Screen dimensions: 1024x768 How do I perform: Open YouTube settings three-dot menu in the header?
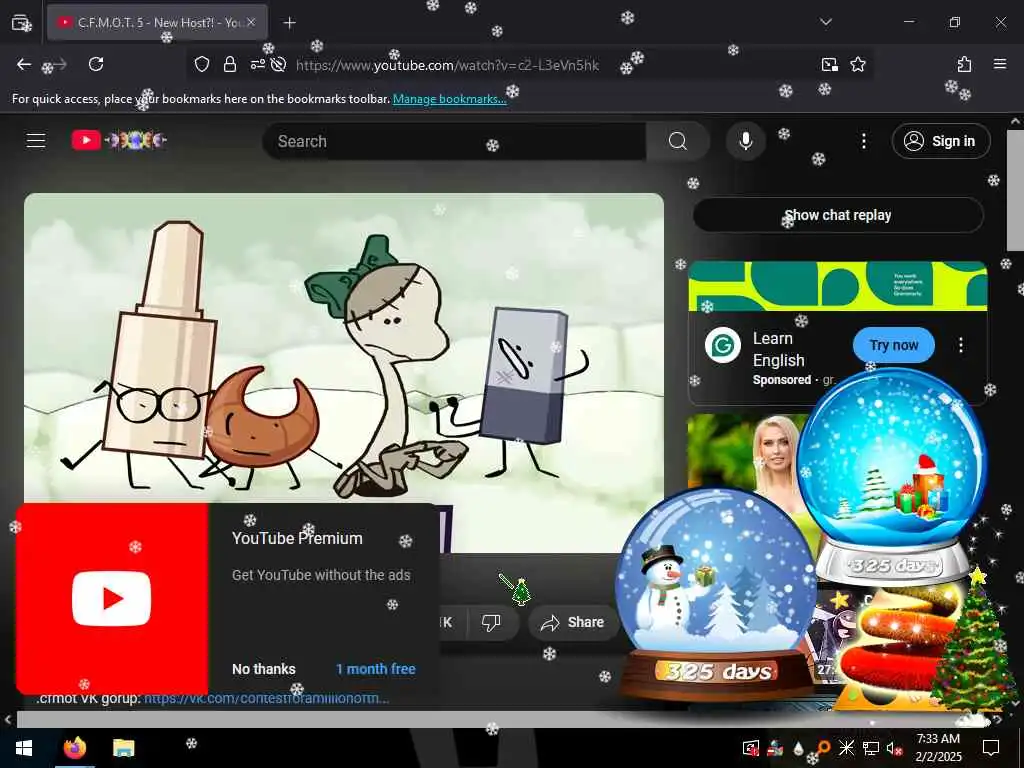[863, 141]
